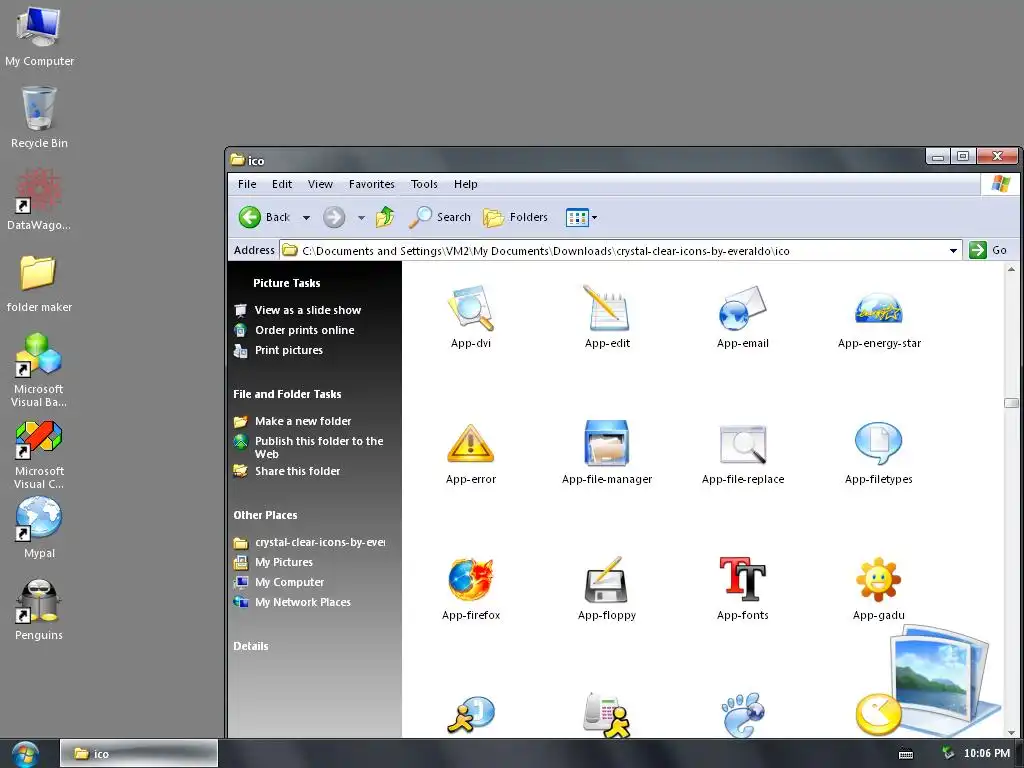Open the Start menu orb
Viewport: 1024px width, 768px height.
point(25,754)
